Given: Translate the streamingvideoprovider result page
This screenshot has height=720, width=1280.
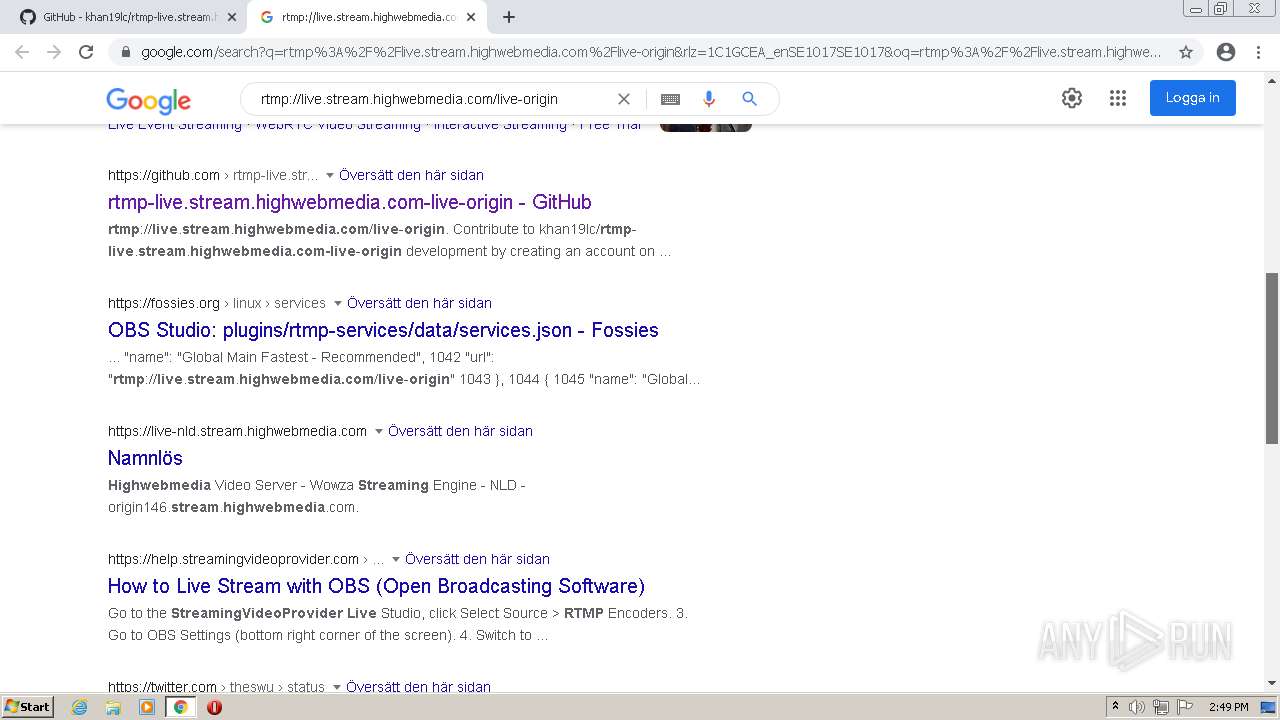Looking at the screenshot, I should click(477, 559).
